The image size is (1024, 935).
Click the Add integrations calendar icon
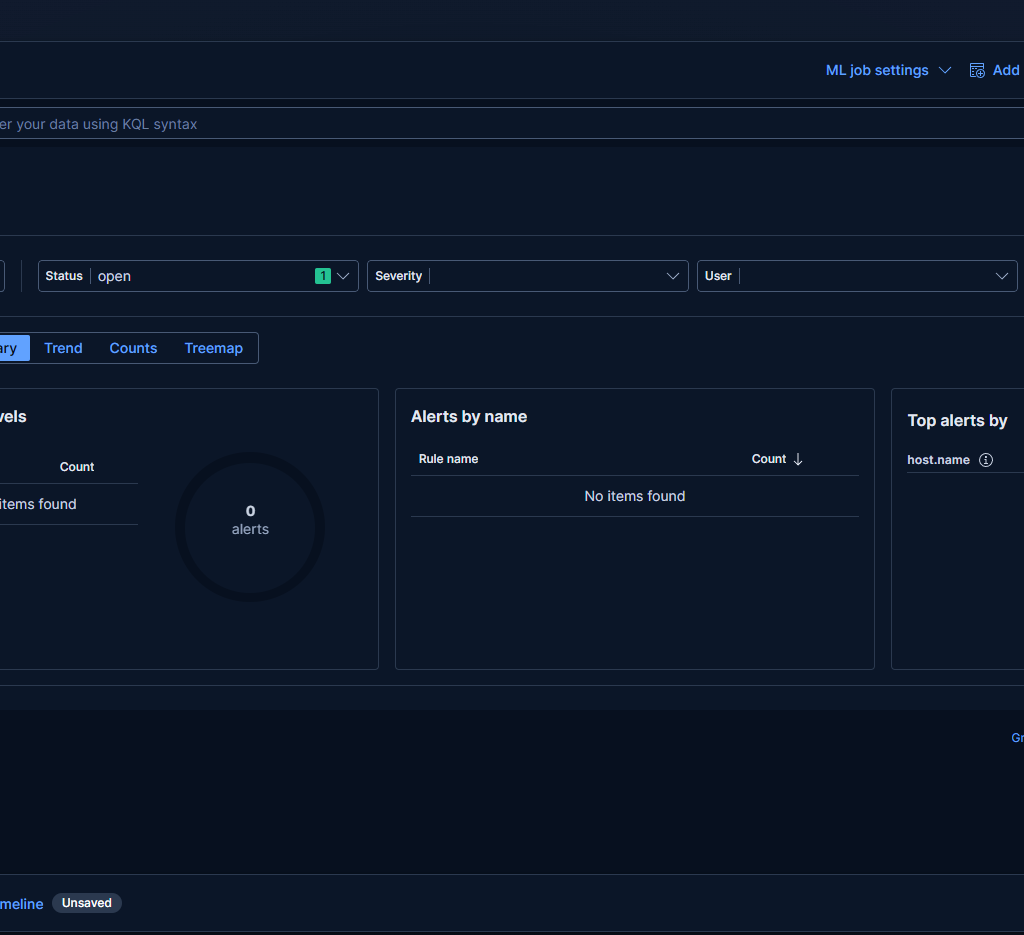click(977, 71)
